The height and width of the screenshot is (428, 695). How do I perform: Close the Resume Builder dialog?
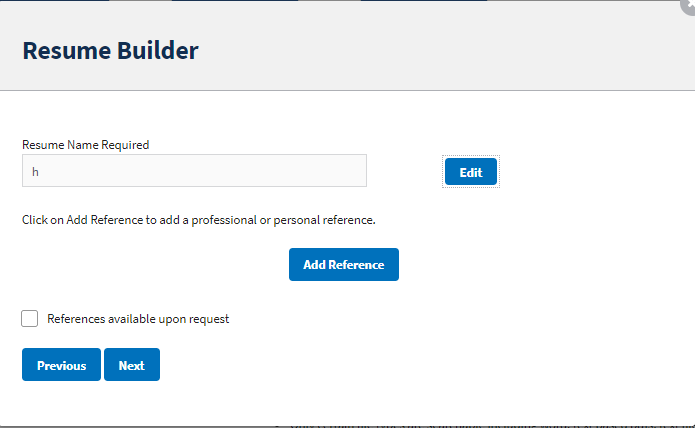point(689,4)
